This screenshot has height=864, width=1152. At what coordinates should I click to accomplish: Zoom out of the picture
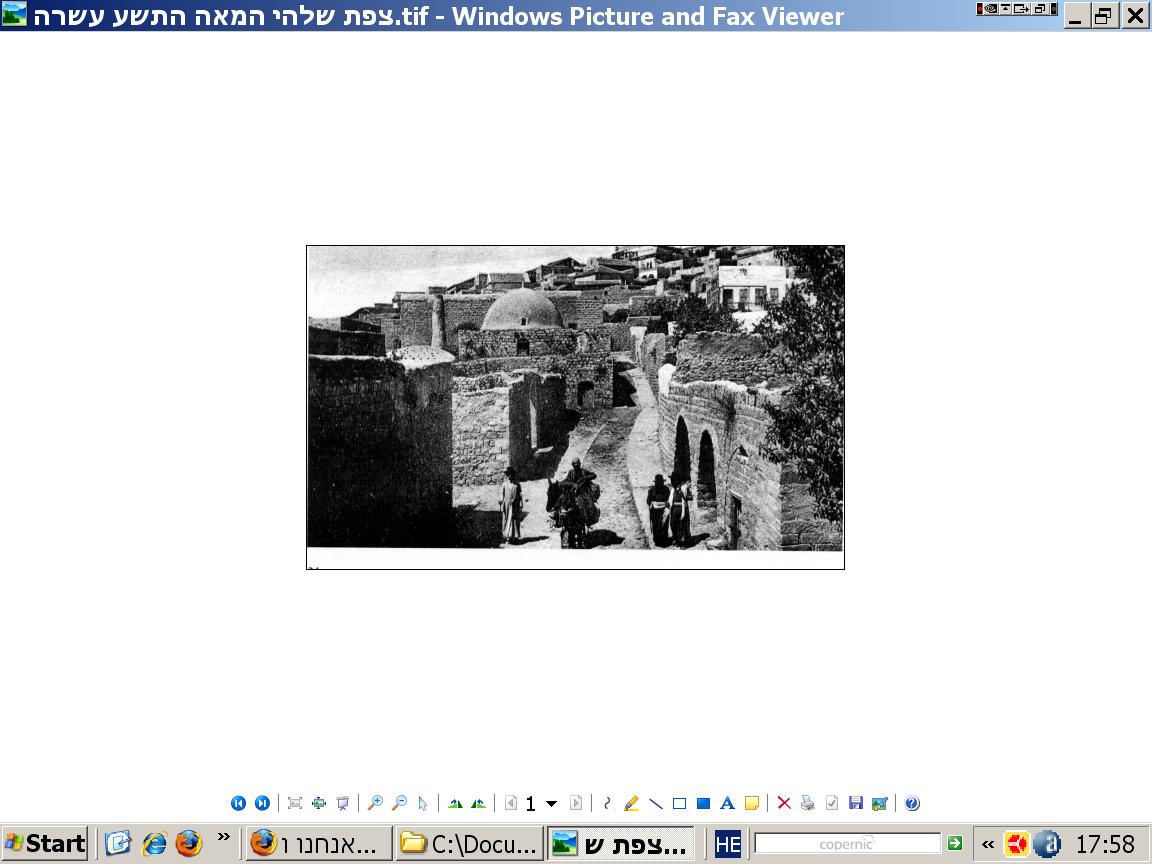click(x=399, y=803)
